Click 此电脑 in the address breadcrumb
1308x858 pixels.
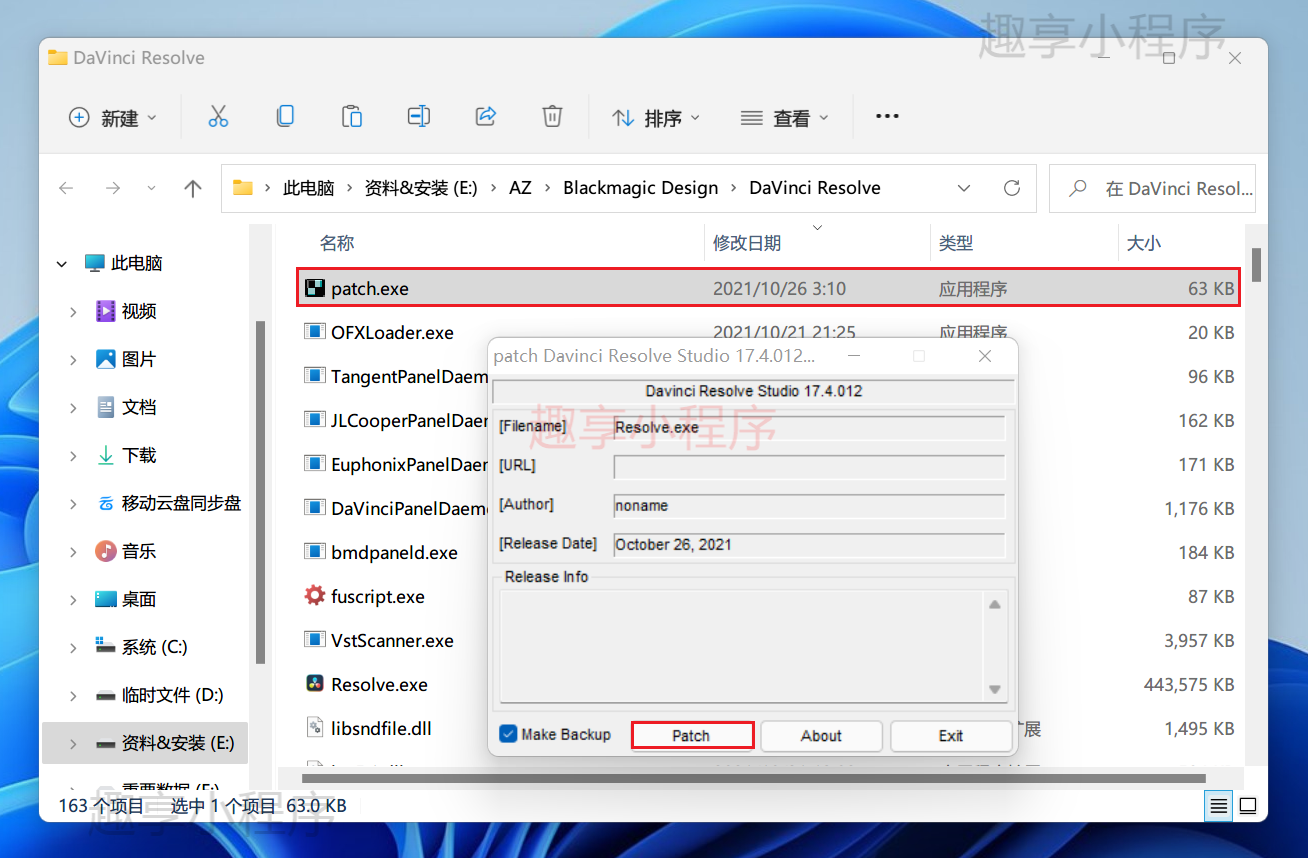pos(308,188)
